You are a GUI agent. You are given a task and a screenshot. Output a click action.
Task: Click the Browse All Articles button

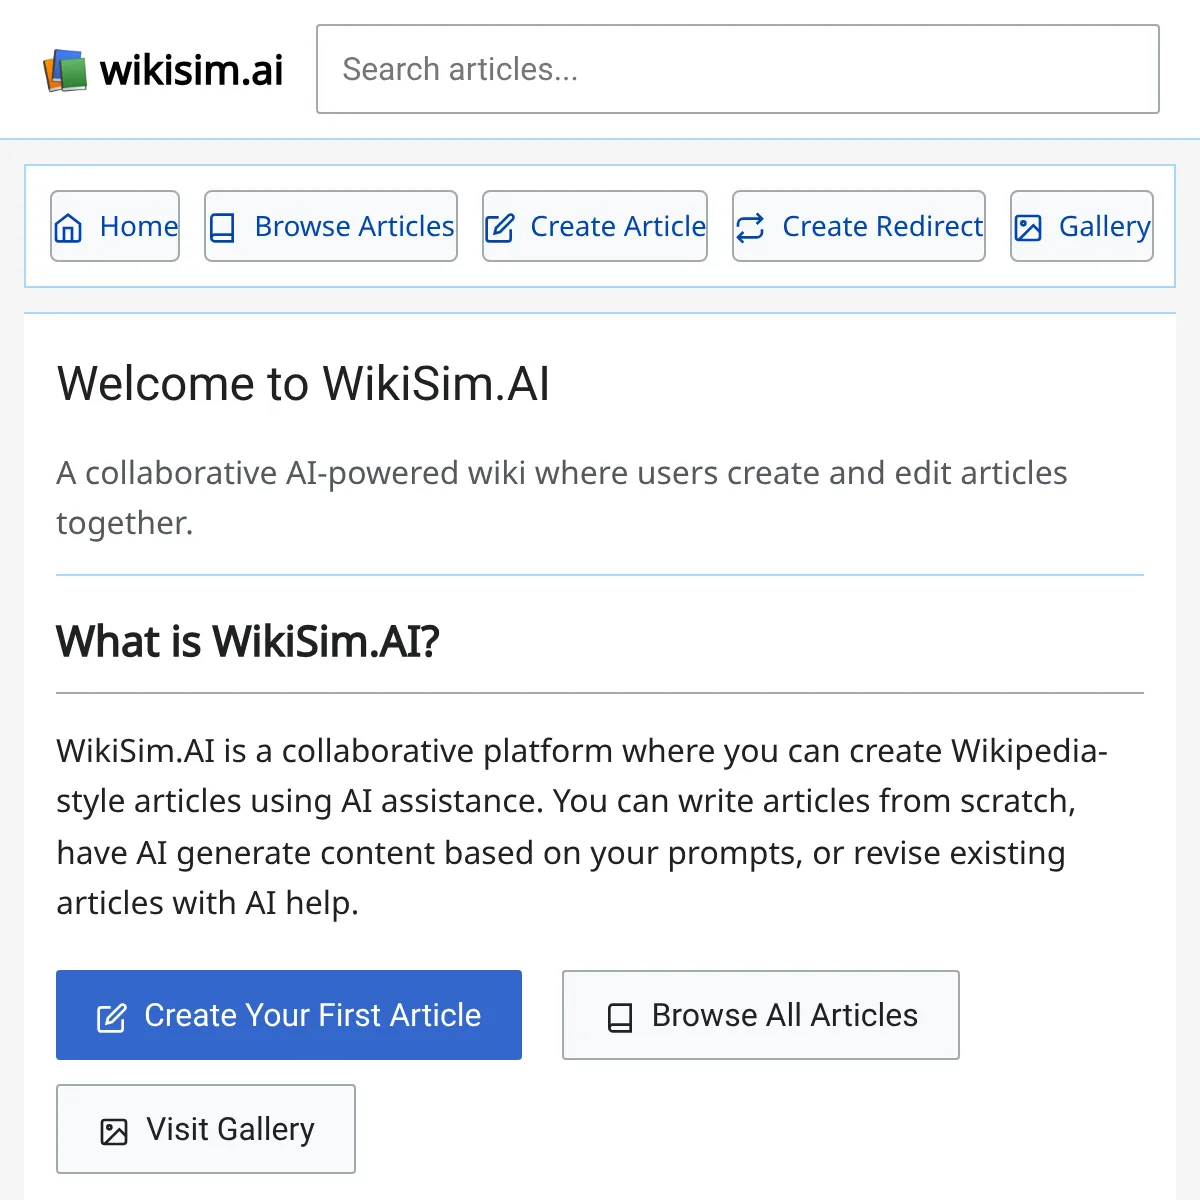761,1015
